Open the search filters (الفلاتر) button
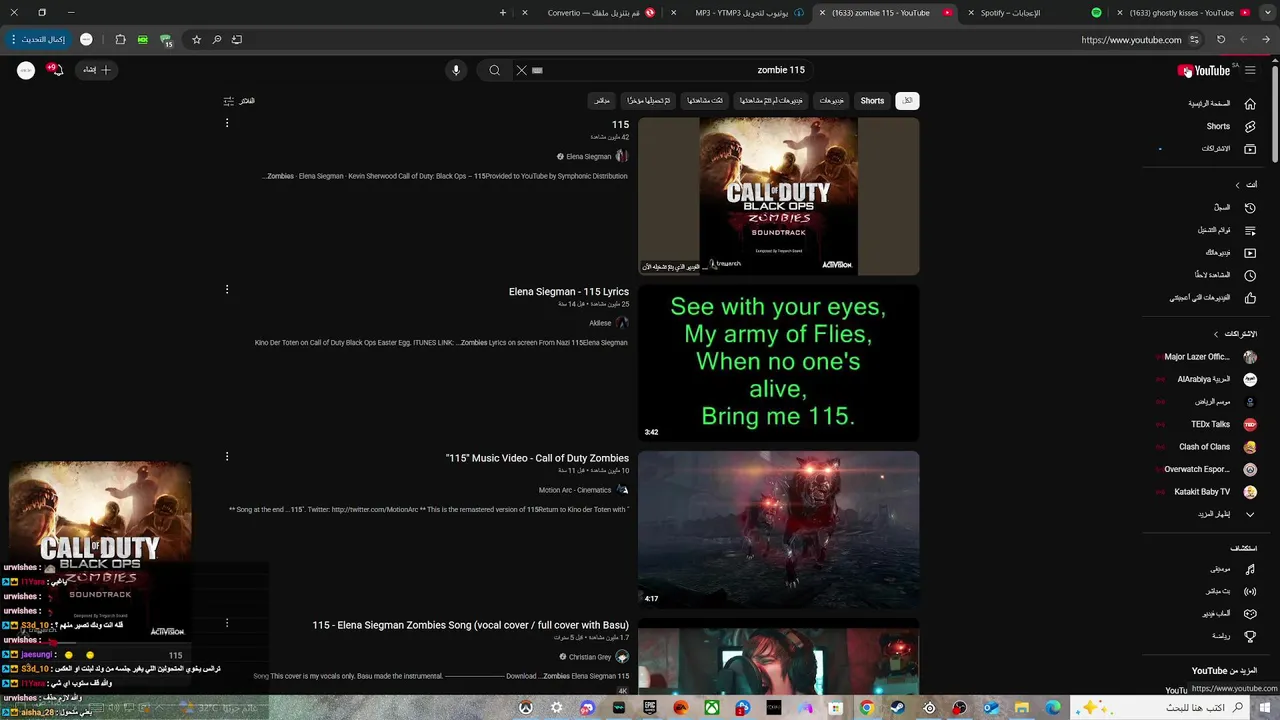The width and height of the screenshot is (1280, 720). (239, 101)
